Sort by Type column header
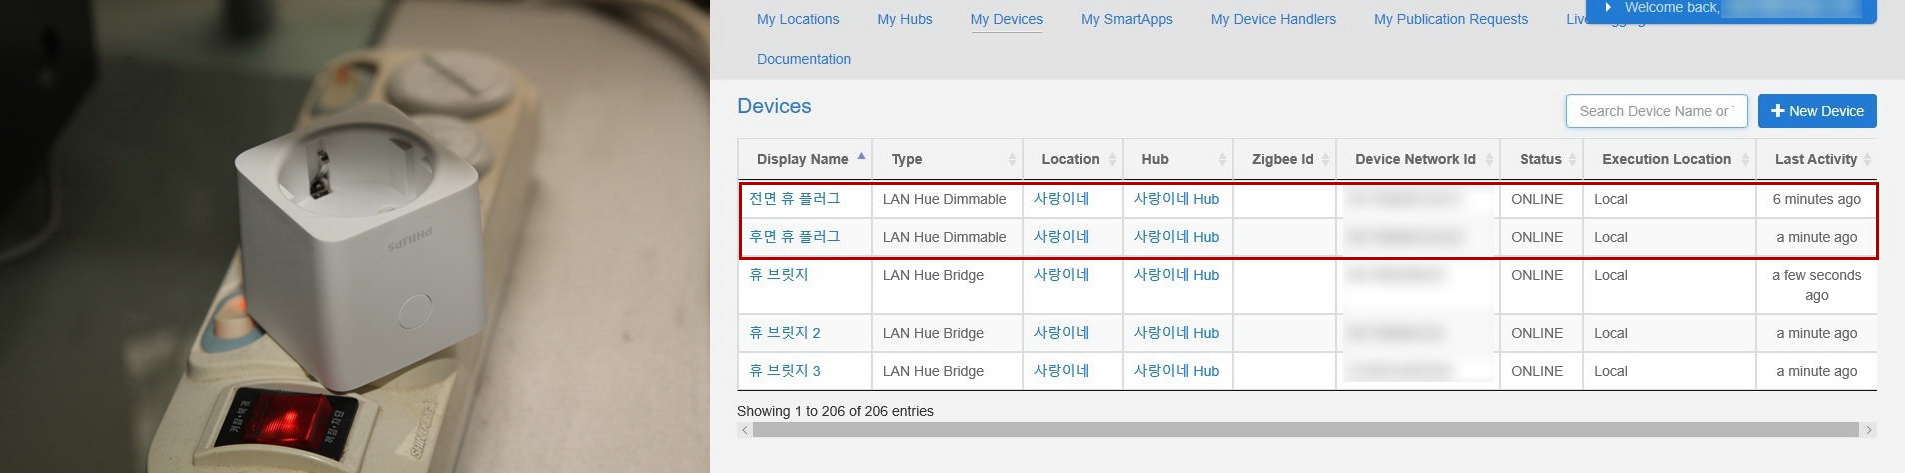Viewport: 1905px width, 473px height. (x=947, y=159)
